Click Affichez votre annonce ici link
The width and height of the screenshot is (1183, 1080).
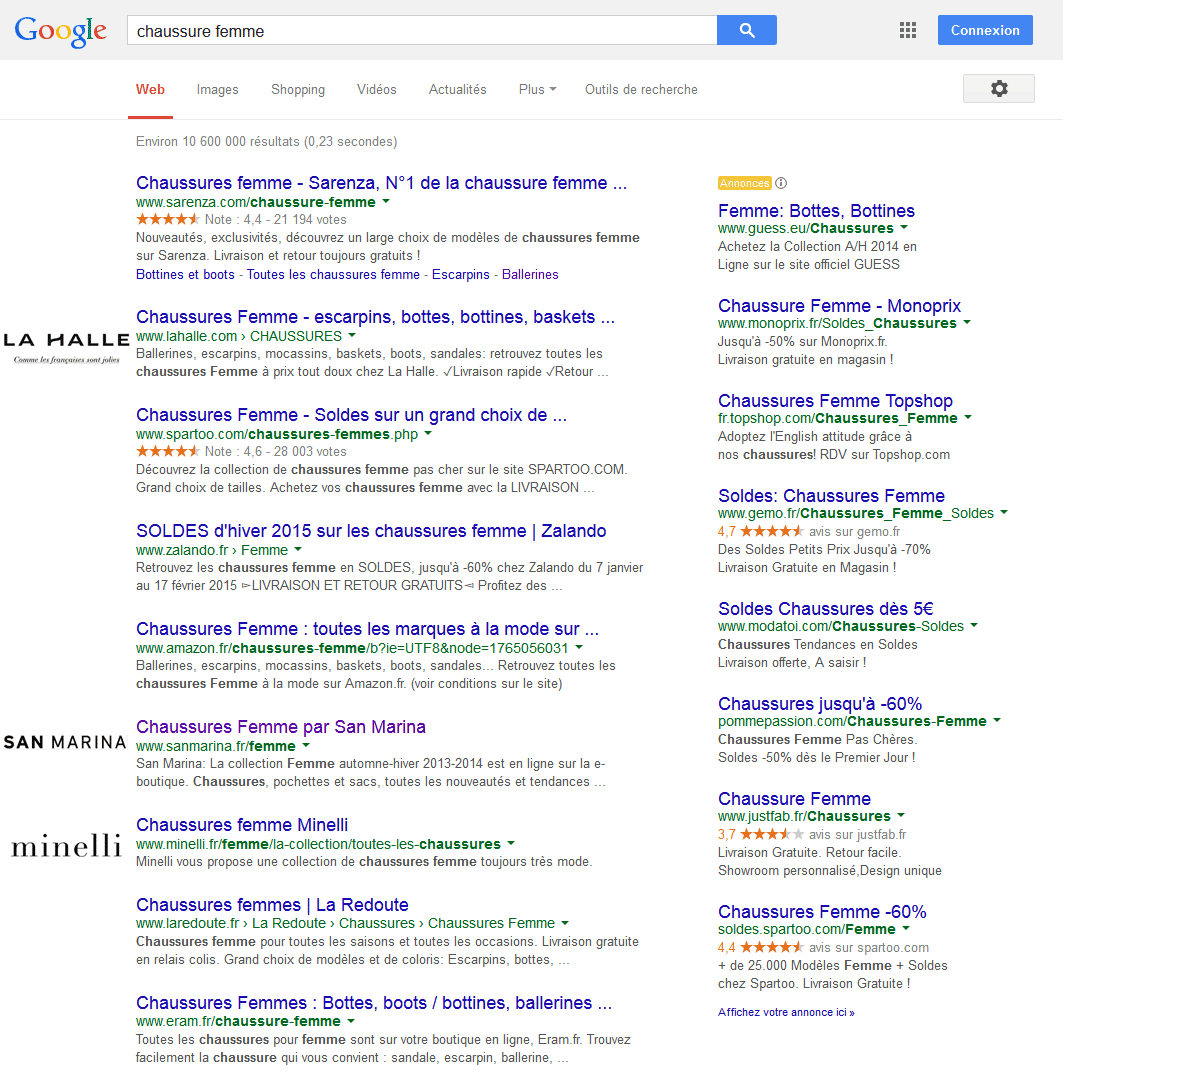click(786, 1012)
